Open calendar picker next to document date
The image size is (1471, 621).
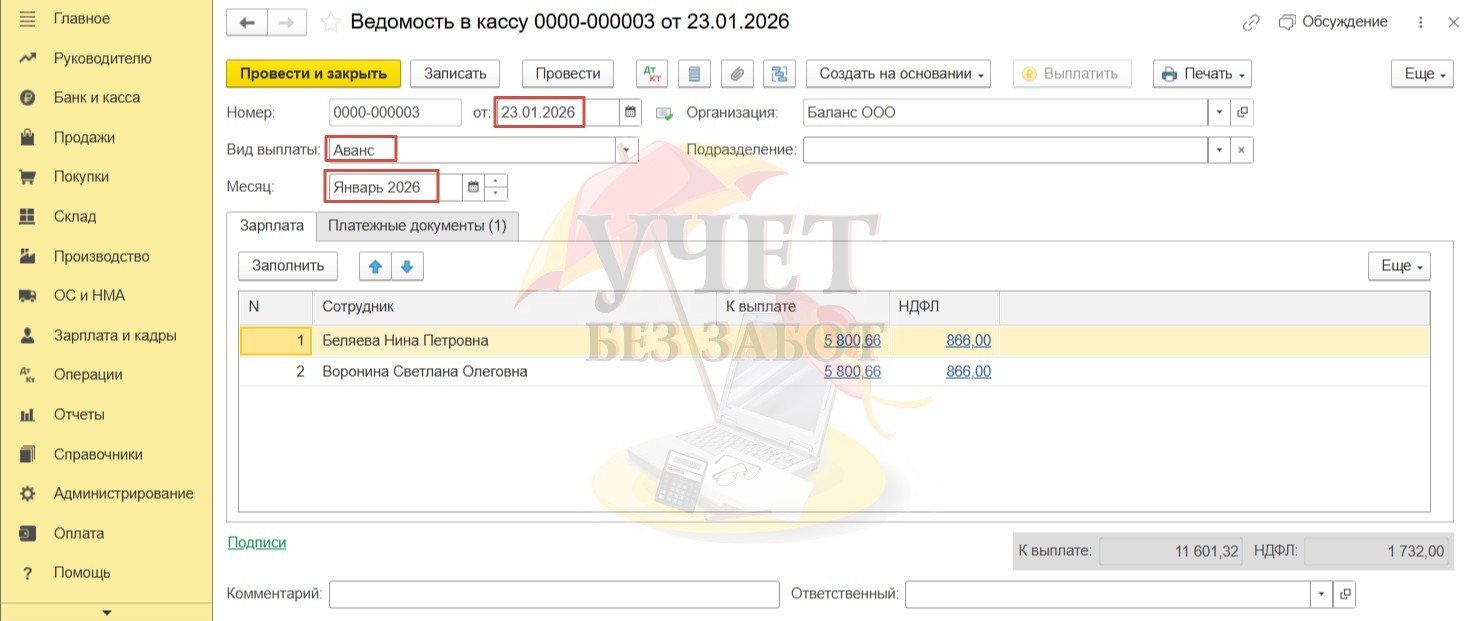tap(629, 113)
